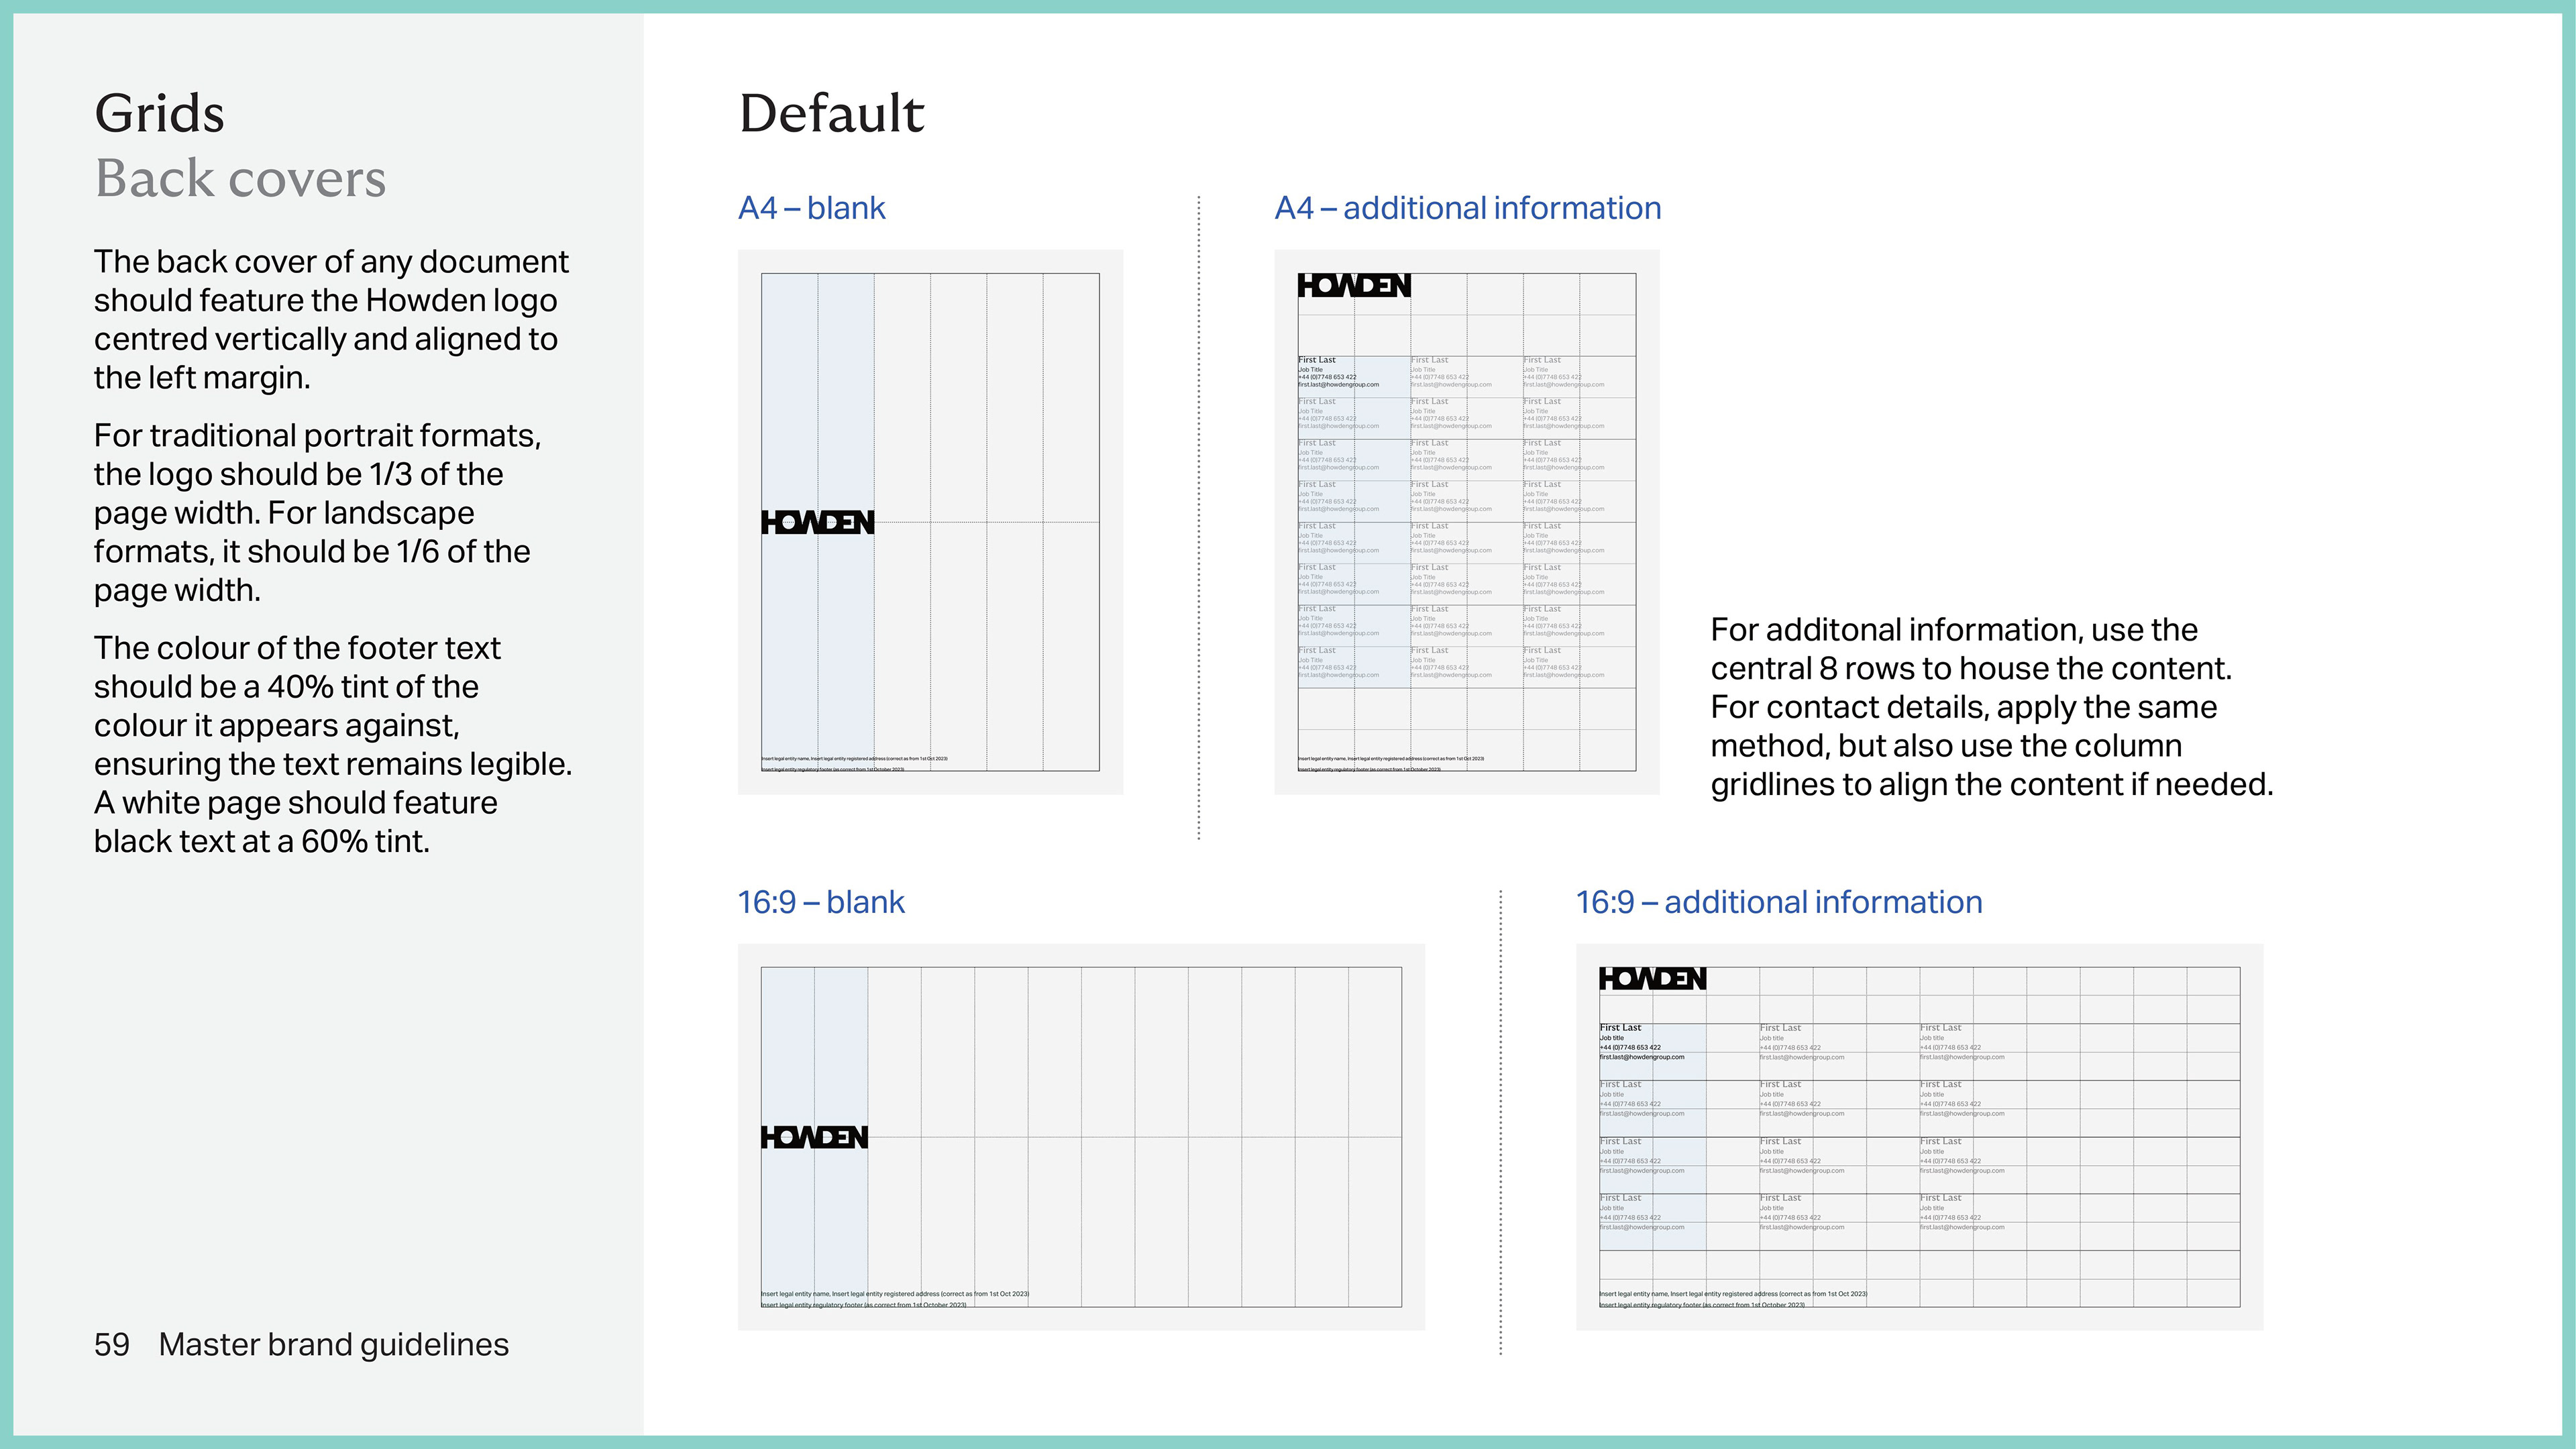Select the A4 – additional information thumbnail

[x=1466, y=521]
